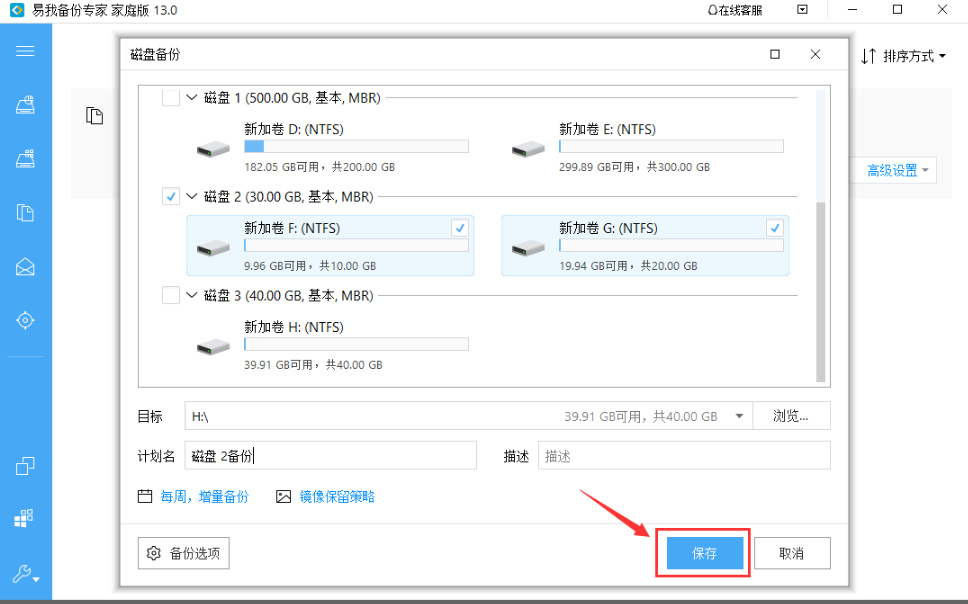The height and width of the screenshot is (604, 968).
Task: Click the 描述 description input field
Action: point(684,456)
